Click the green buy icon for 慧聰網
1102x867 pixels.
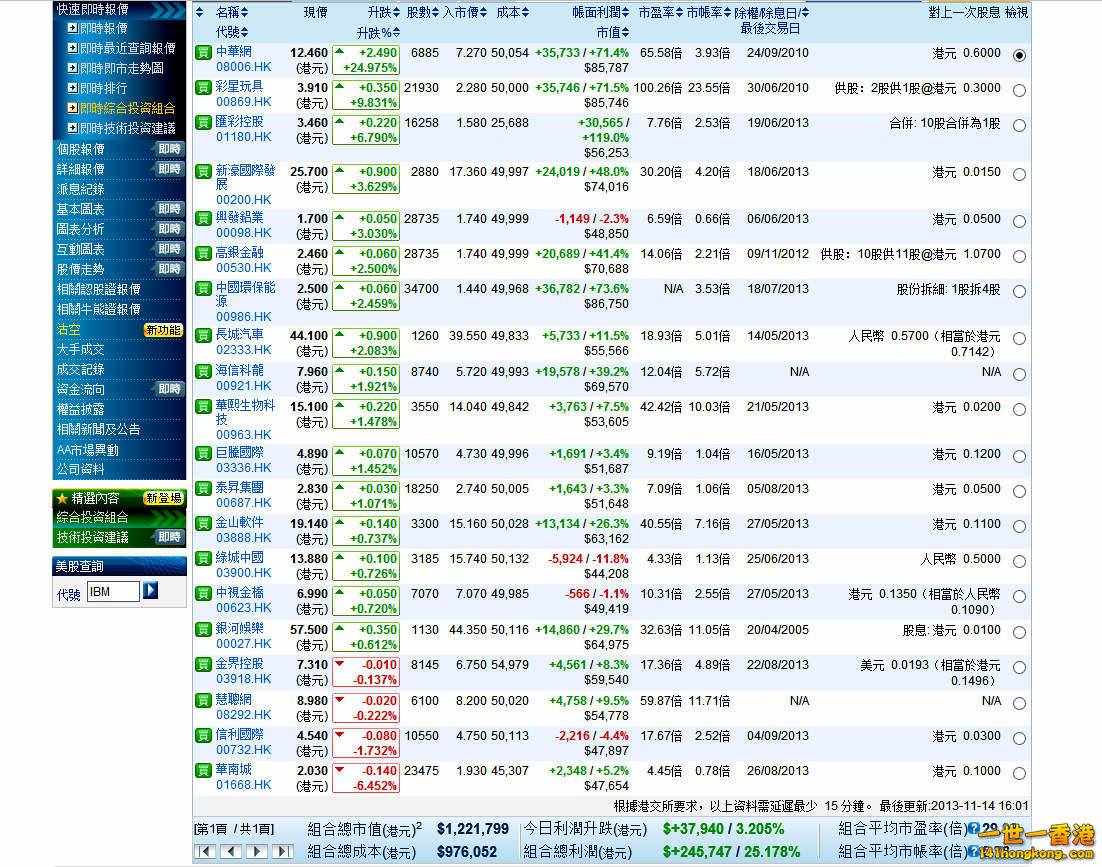coord(203,700)
